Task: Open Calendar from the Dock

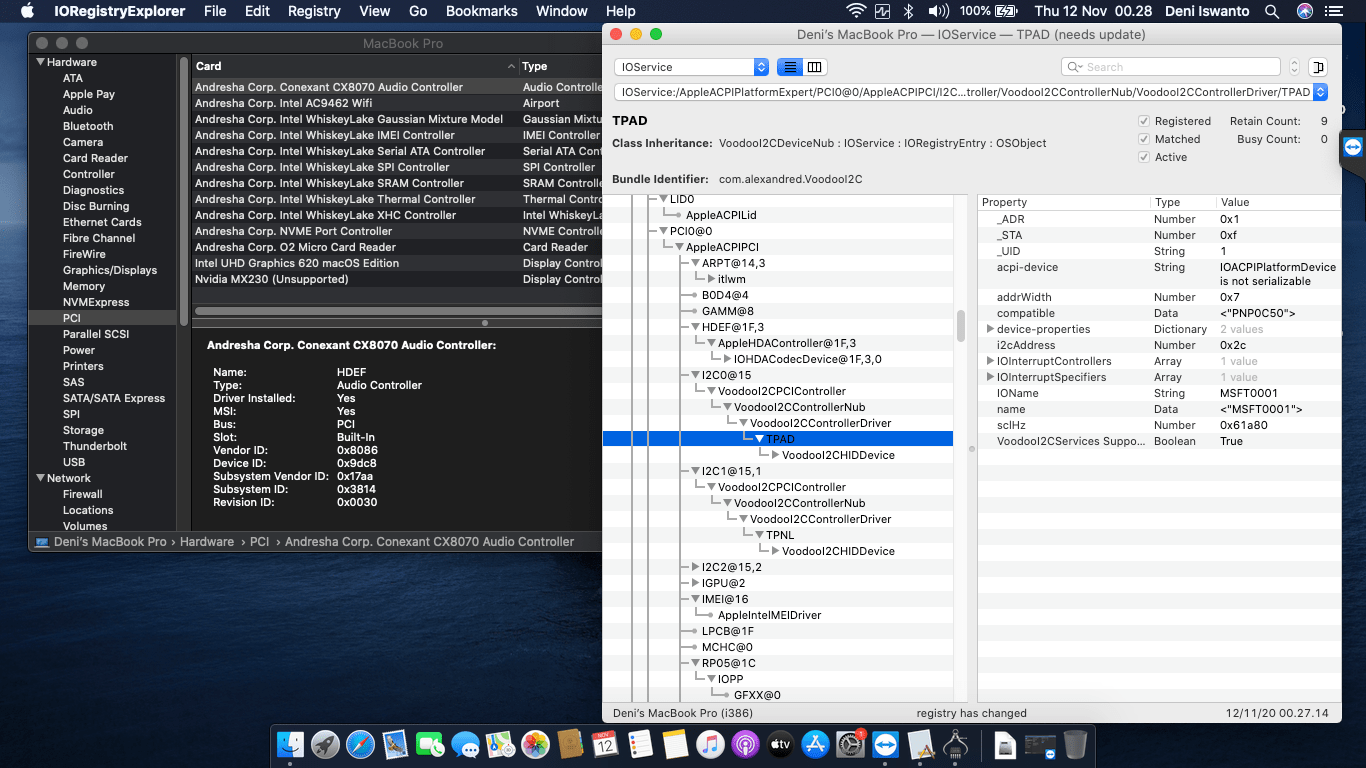Action: coord(605,744)
